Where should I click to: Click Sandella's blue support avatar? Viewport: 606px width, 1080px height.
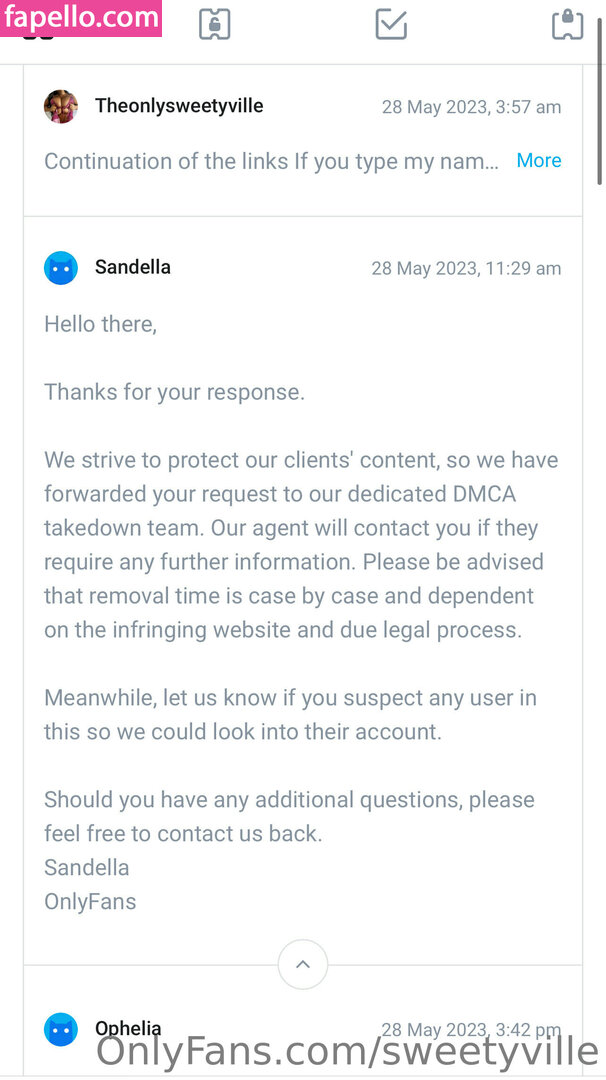[61, 268]
